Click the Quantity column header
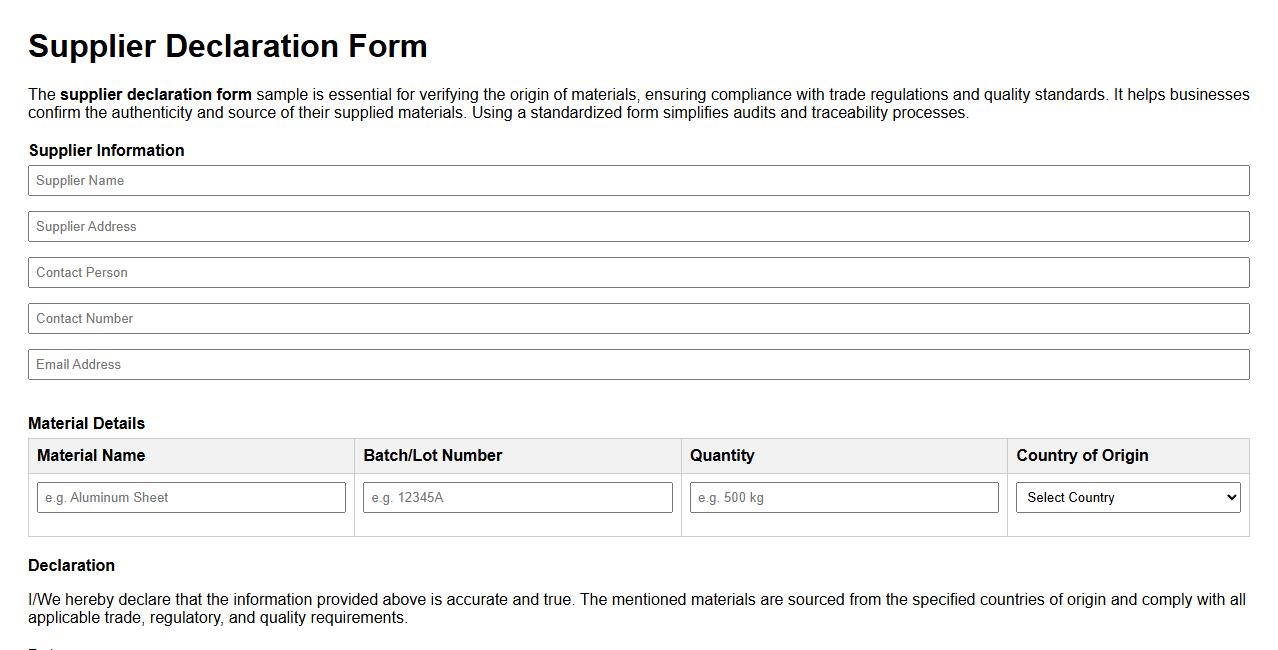Screen dimensions: 1278x650 point(723,455)
